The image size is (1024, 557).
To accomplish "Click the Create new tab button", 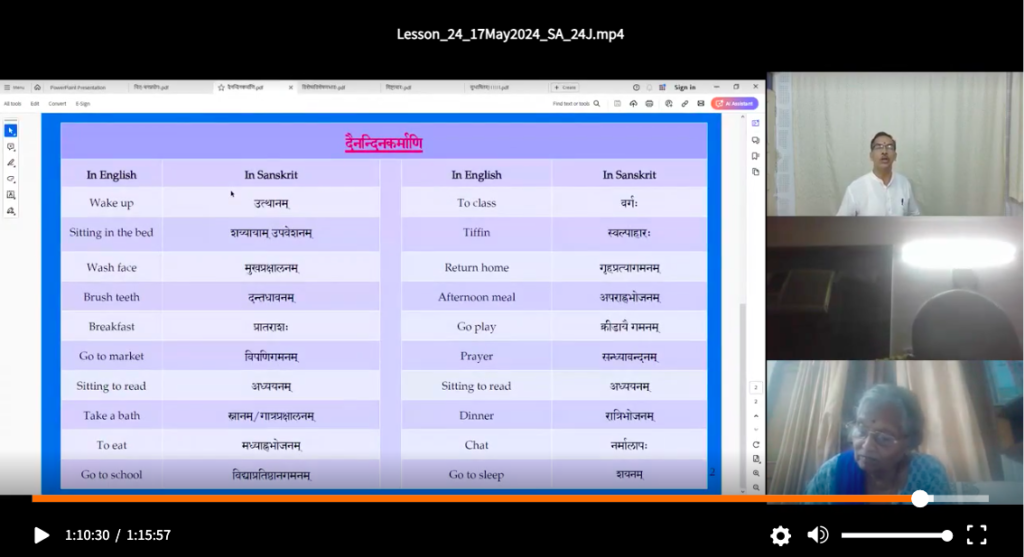I will [x=564, y=87].
